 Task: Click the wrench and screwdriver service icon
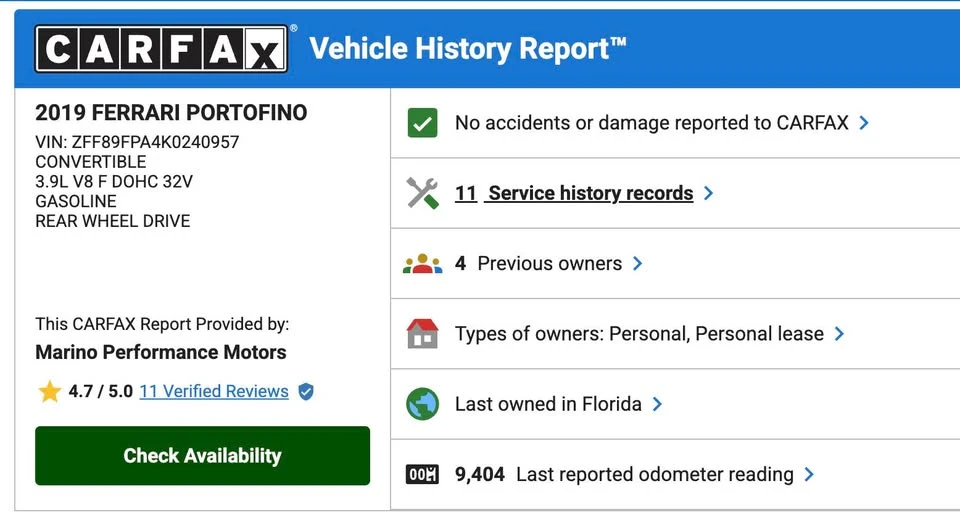[x=422, y=193]
